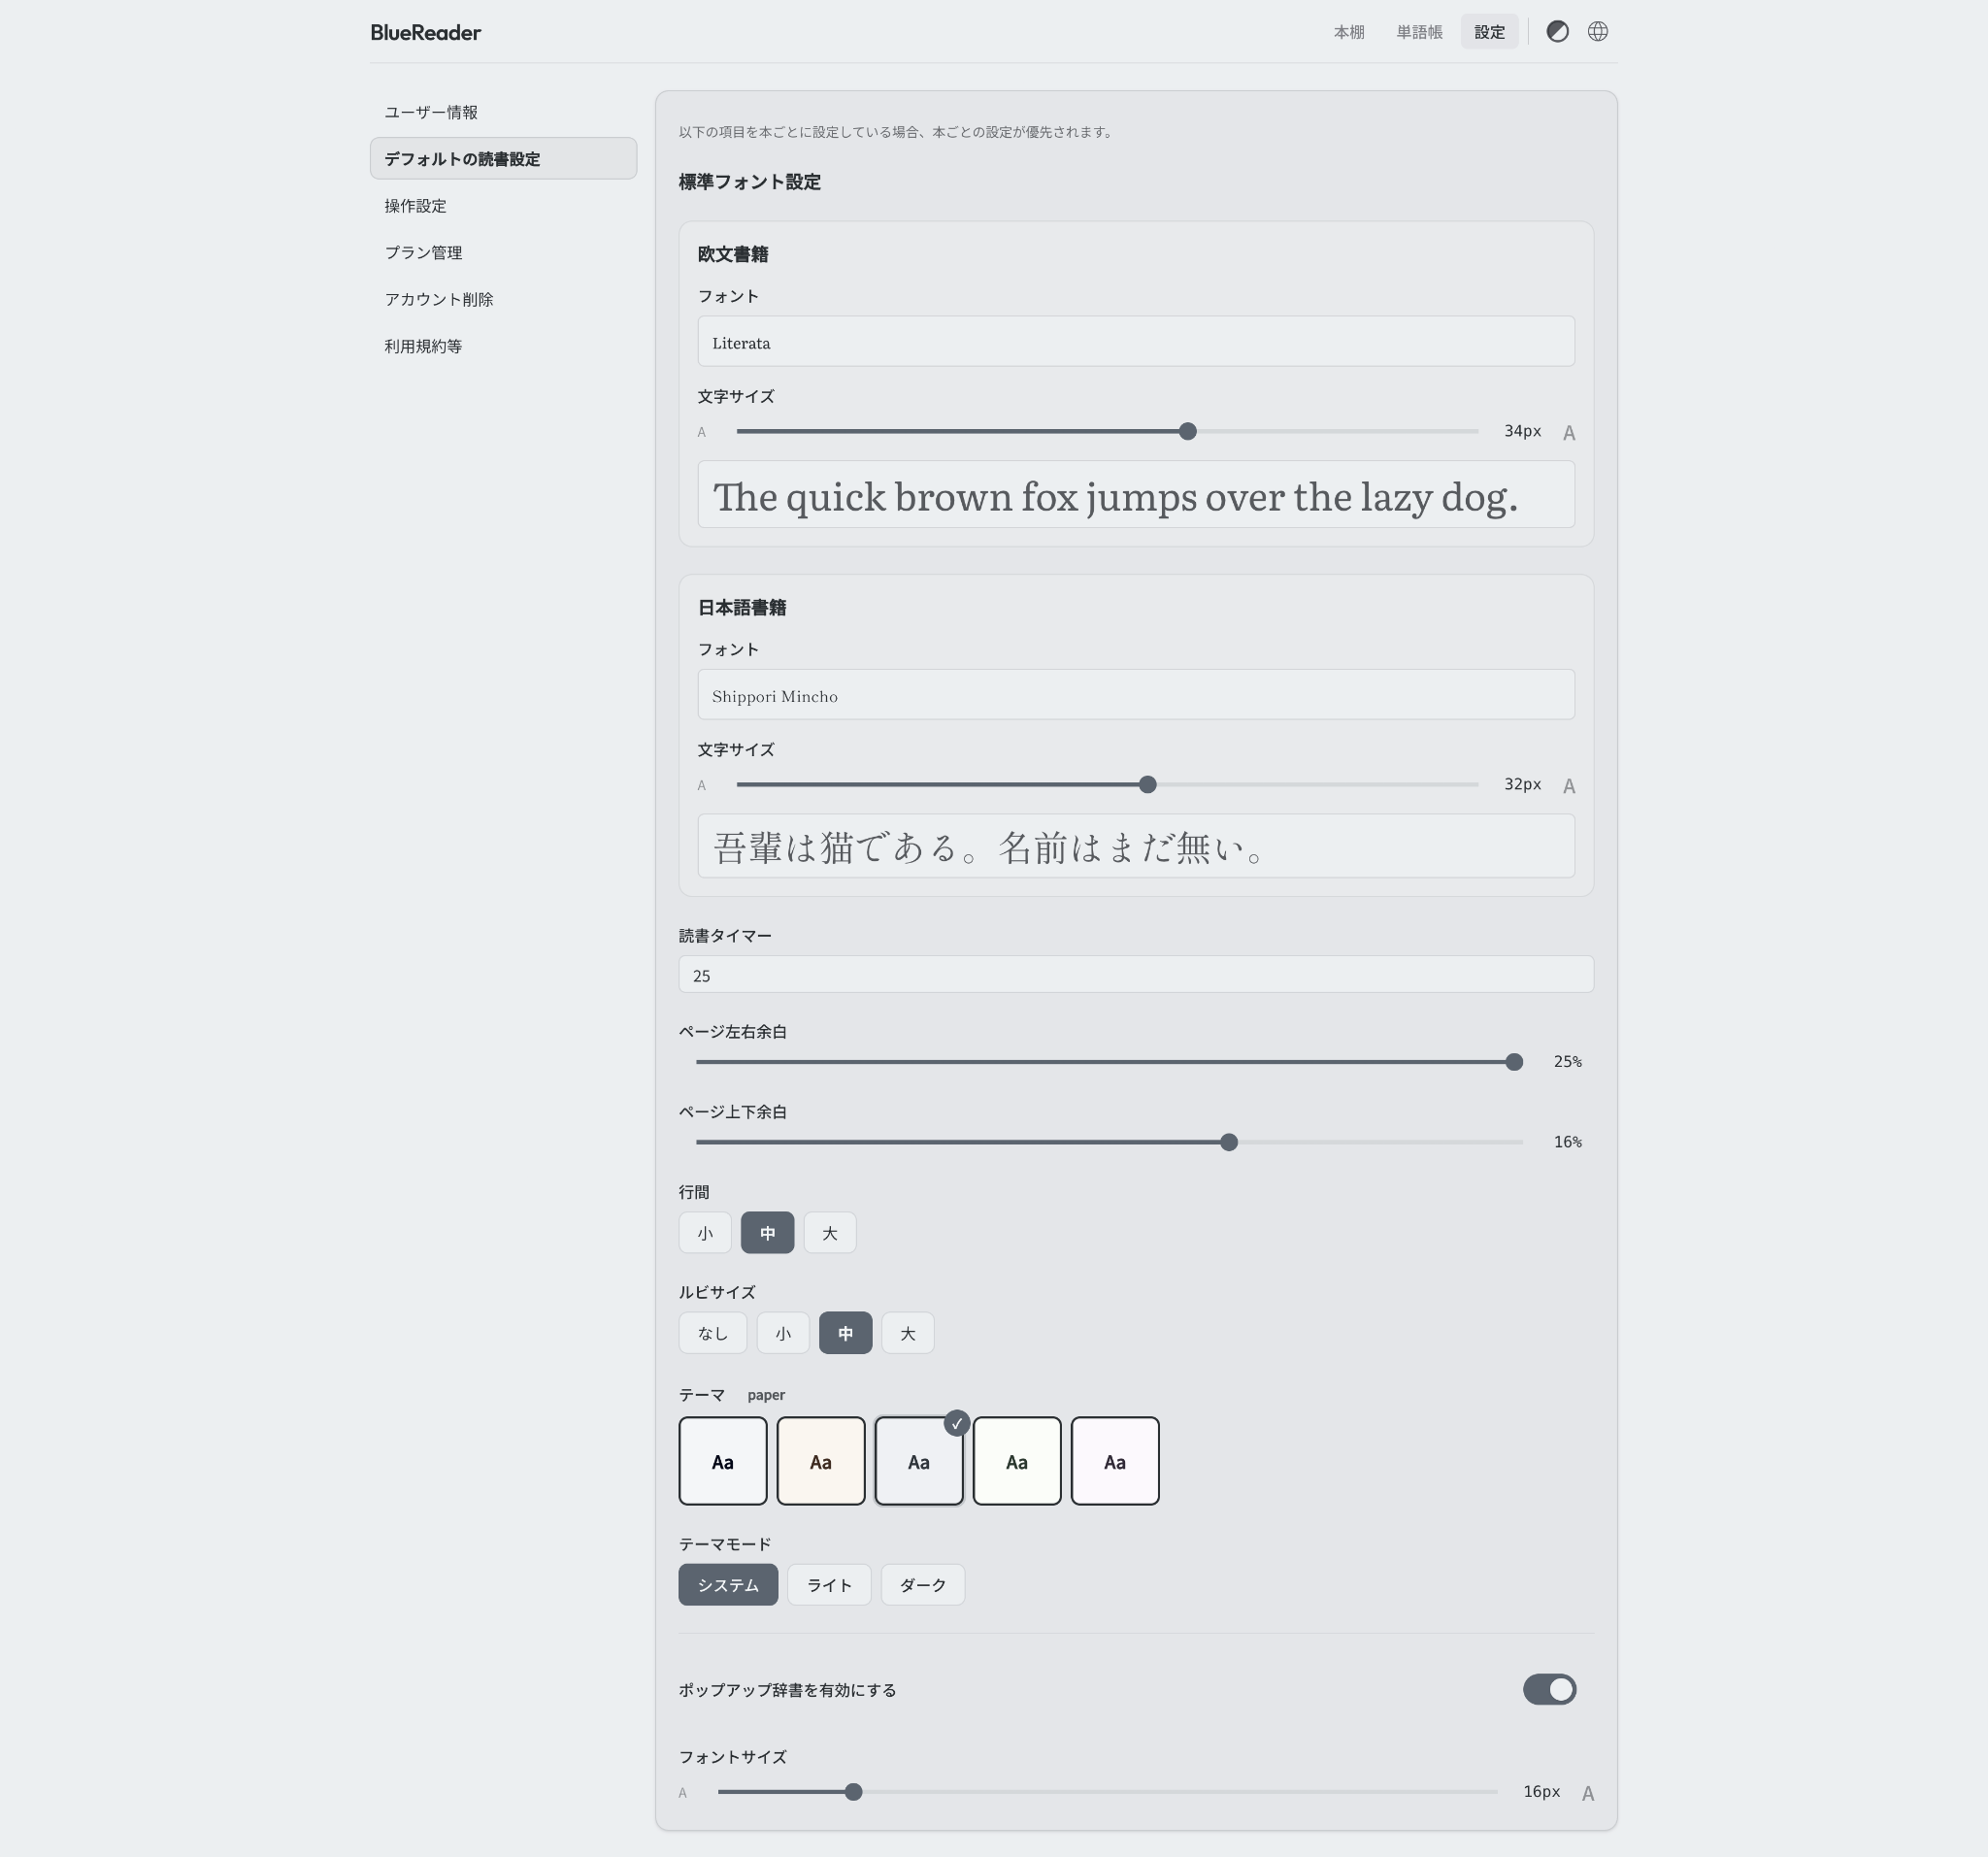
Task: Select the first white theme swatch
Action: point(723,1461)
